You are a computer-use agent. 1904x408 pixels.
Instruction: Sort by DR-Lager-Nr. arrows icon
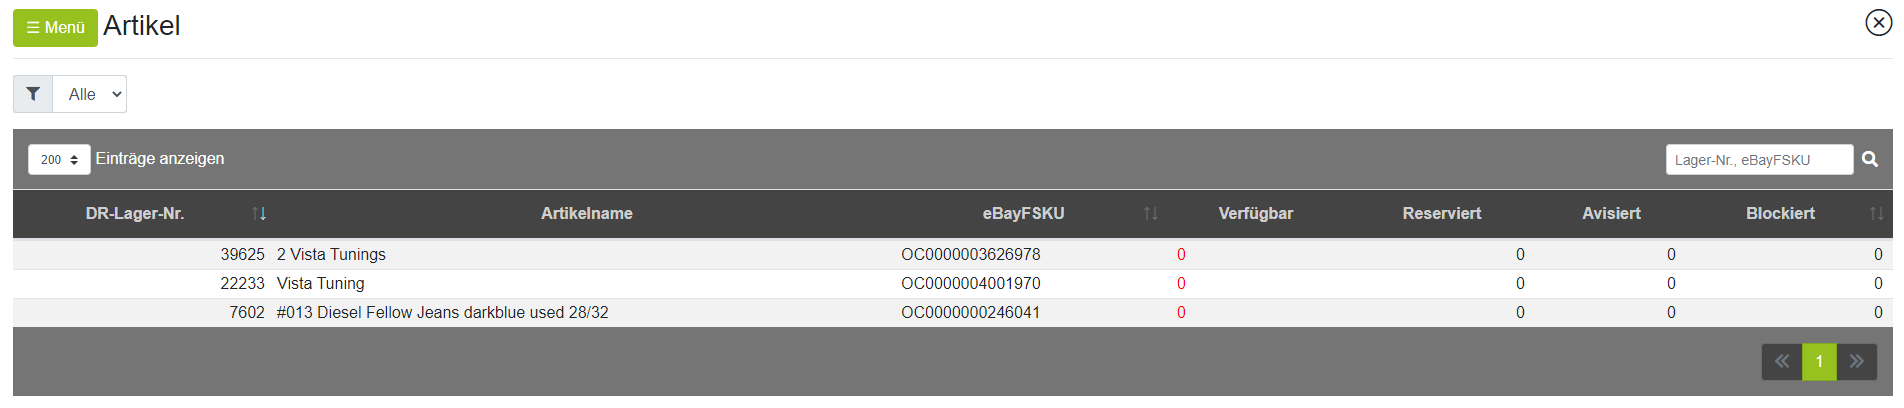click(x=259, y=213)
